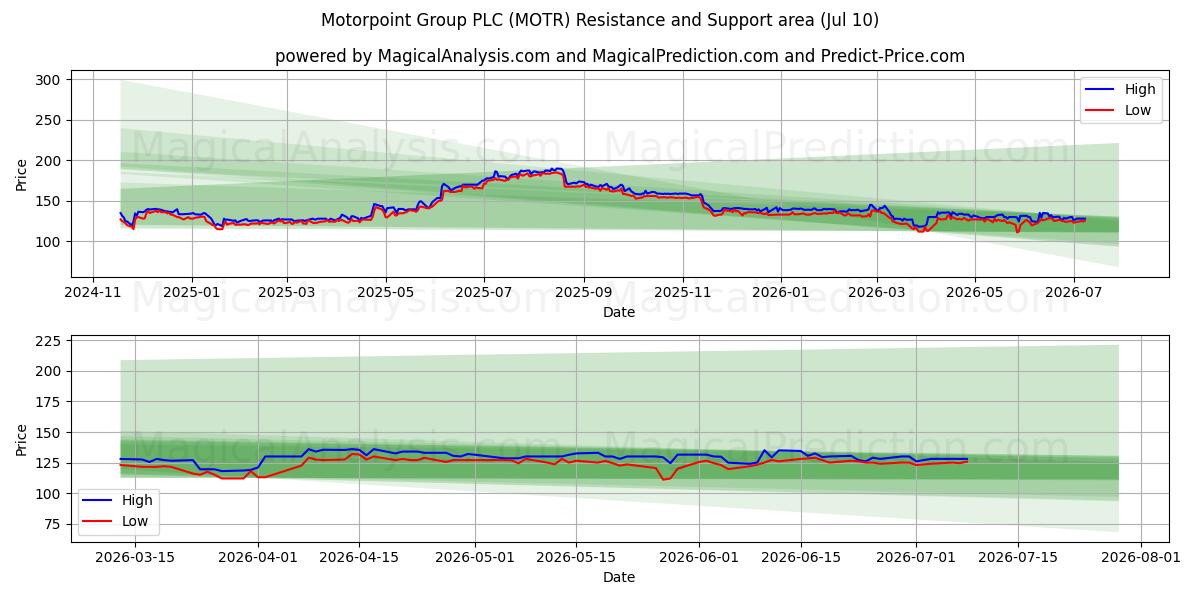
Task: Click the 2026-07-15 date tick label
Action: coord(1016,557)
